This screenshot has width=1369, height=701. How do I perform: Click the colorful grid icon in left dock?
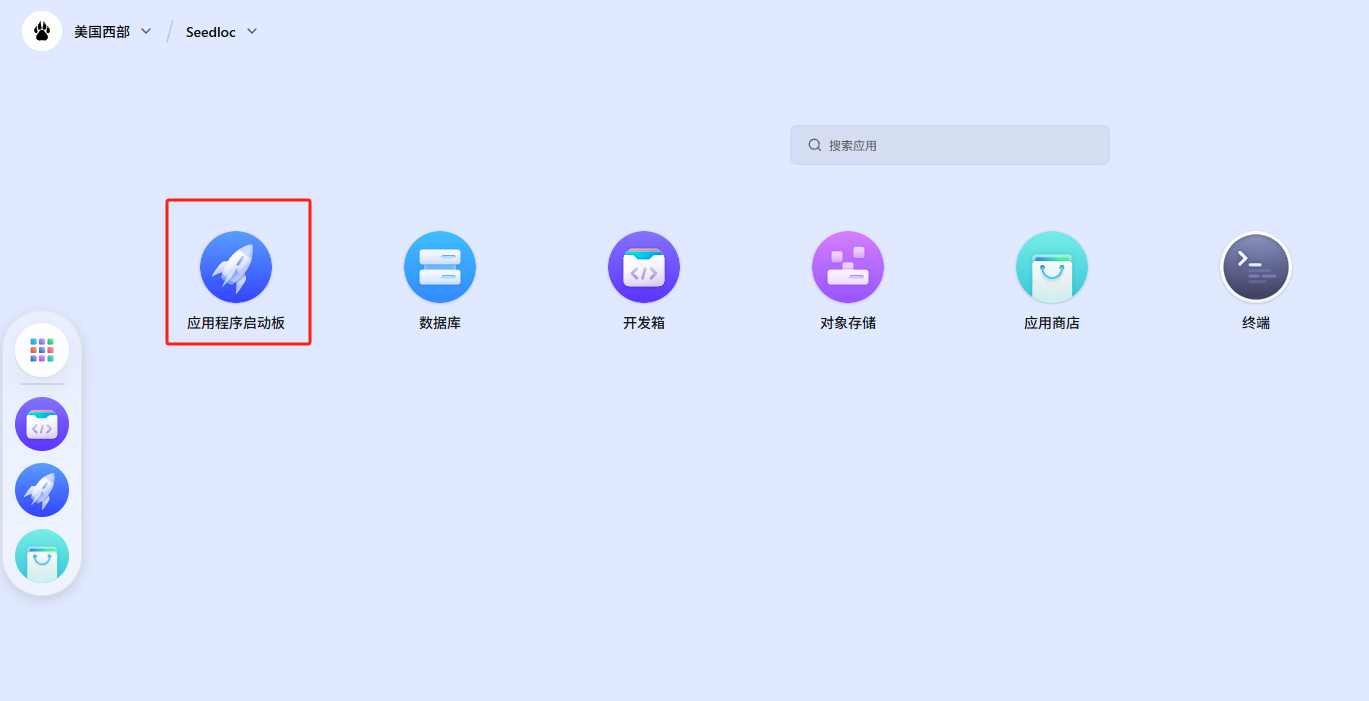[x=42, y=350]
